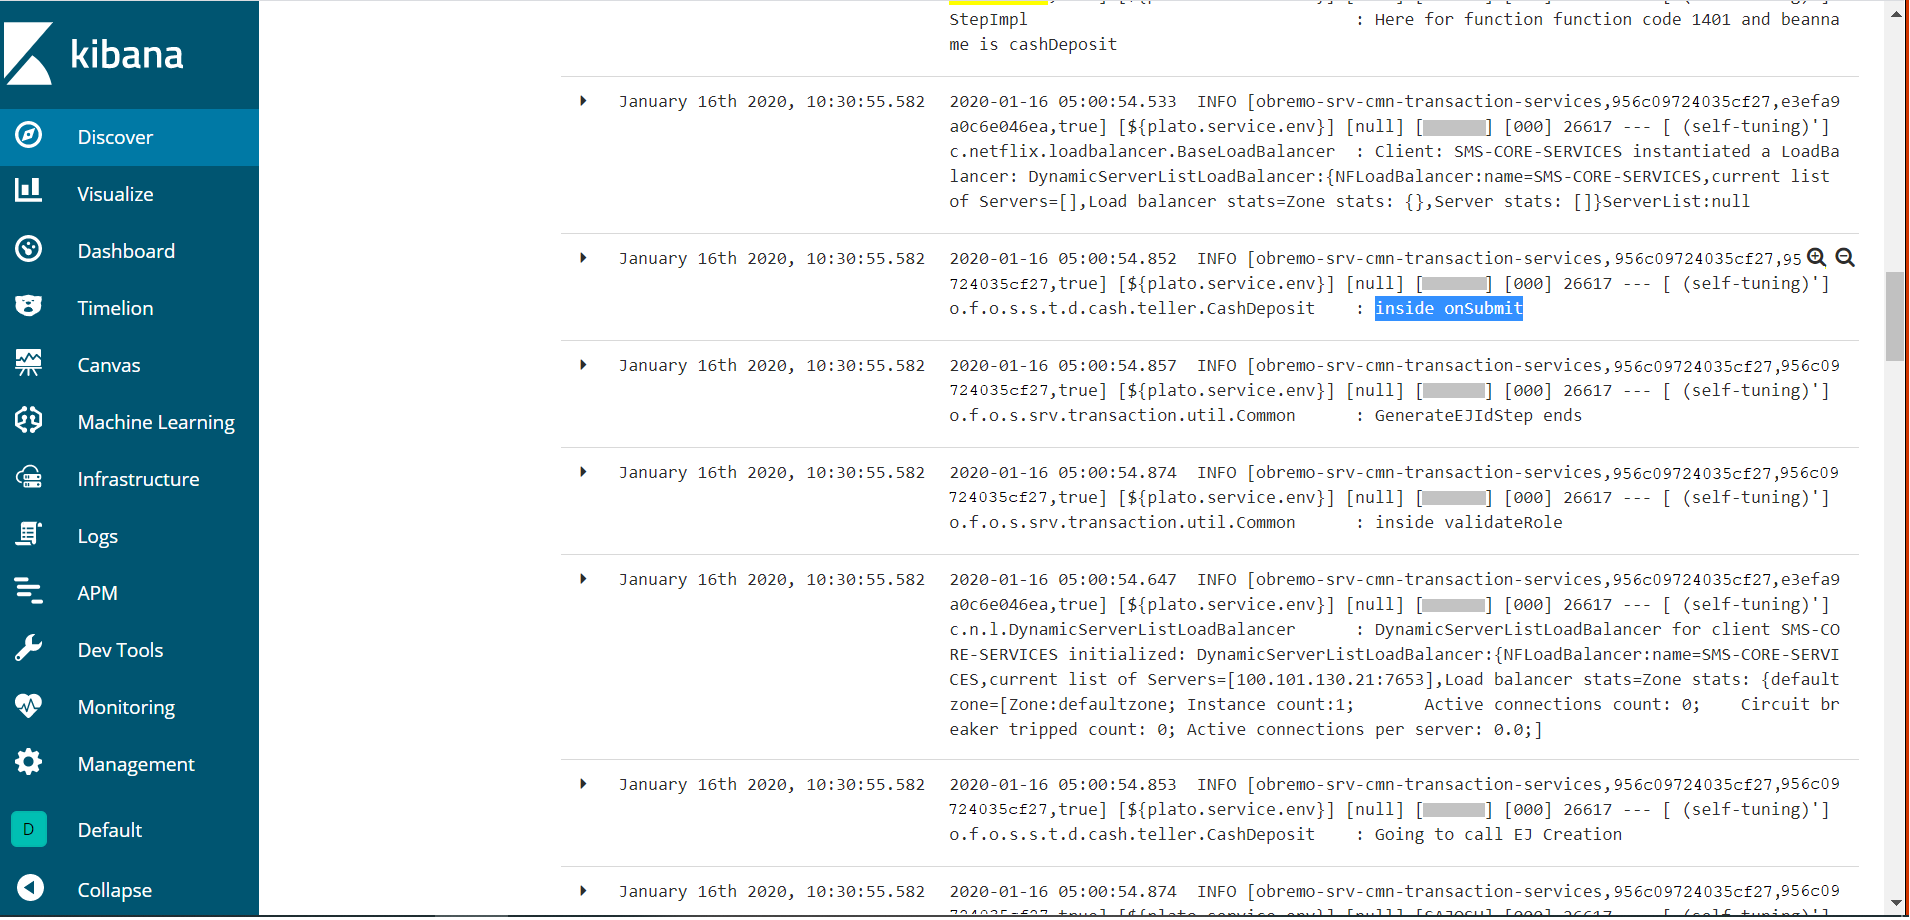Expand the log row containing 05:00:54.647
Screen dimensions: 1910x920
pyautogui.click(x=583, y=579)
